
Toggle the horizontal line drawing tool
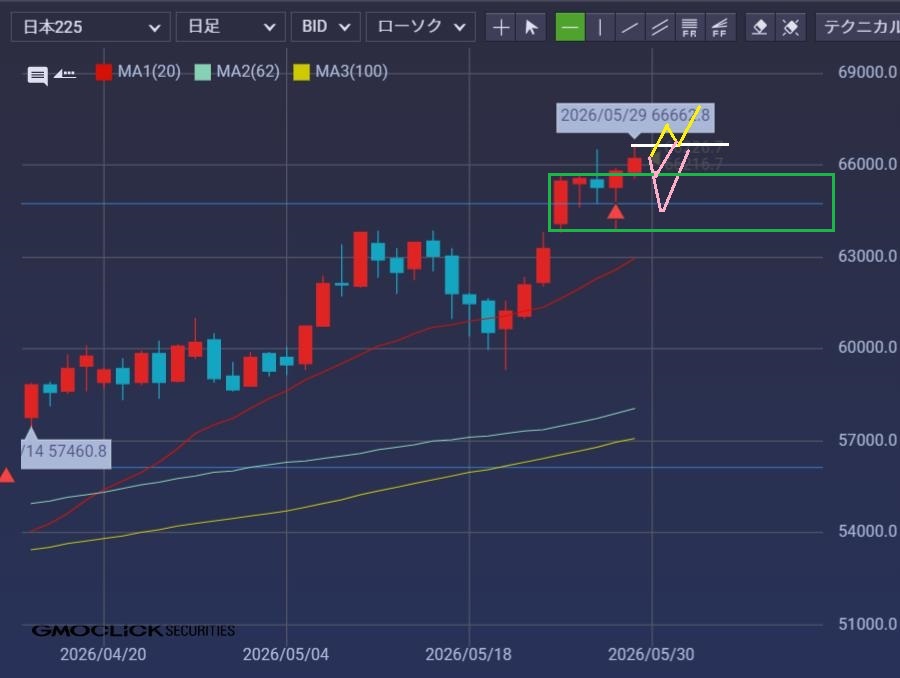click(x=570, y=27)
